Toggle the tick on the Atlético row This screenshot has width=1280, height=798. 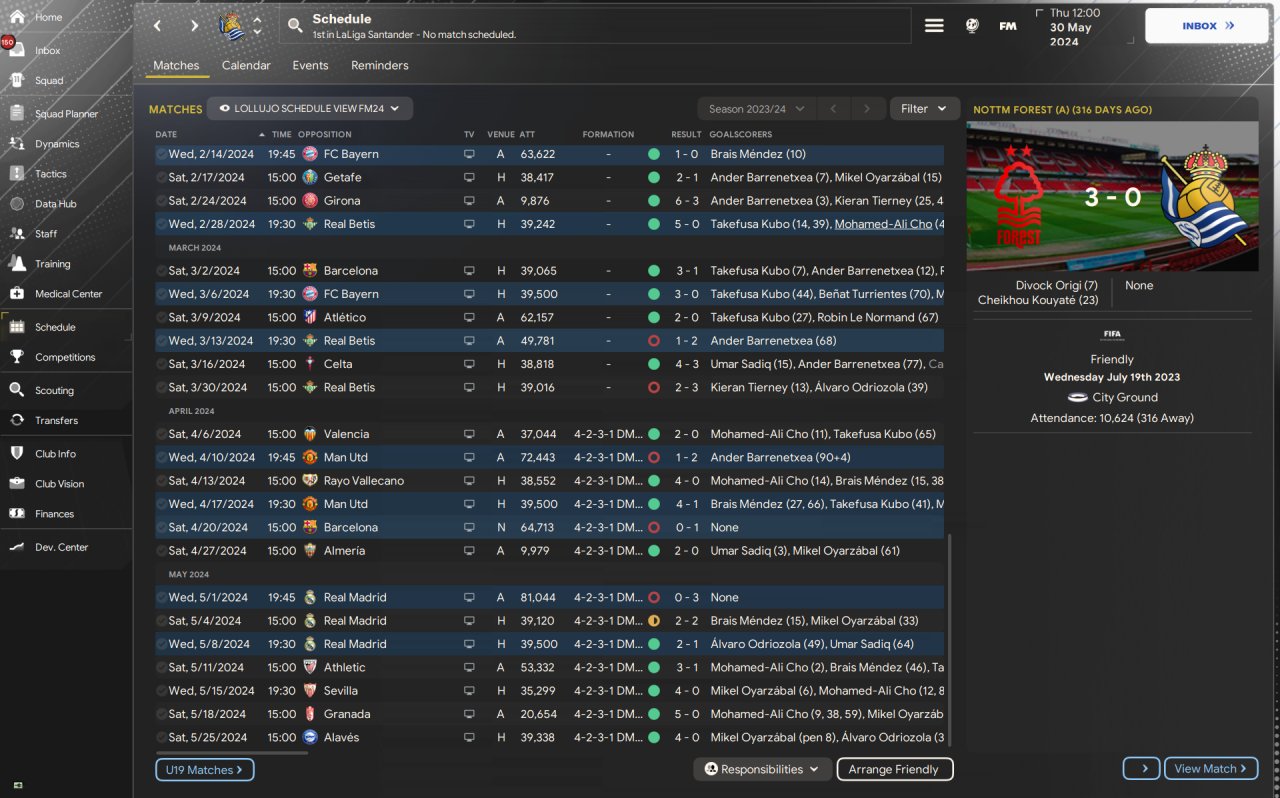click(161, 317)
